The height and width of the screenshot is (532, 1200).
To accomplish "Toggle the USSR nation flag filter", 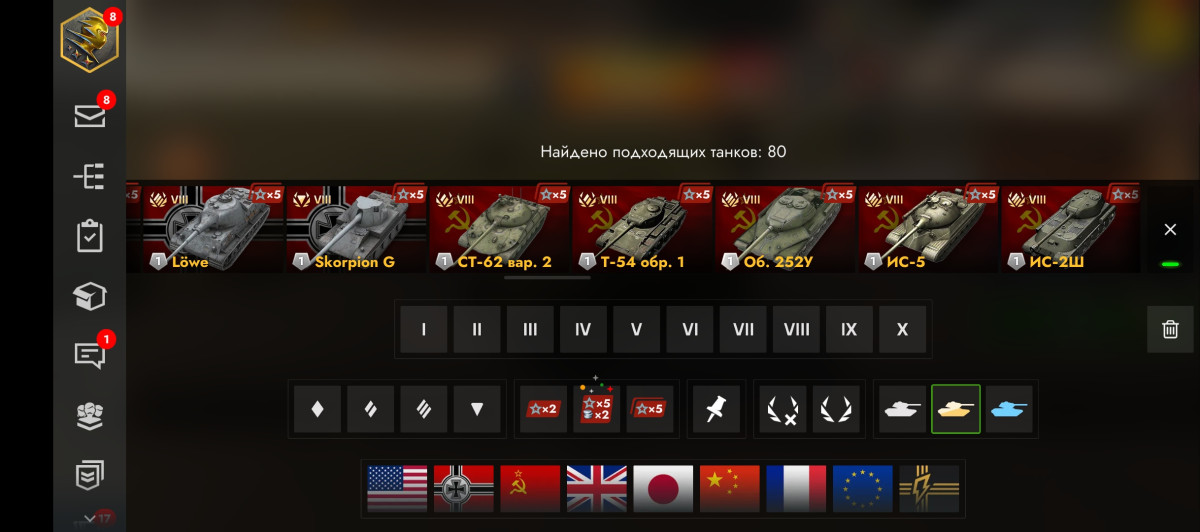I will [530, 489].
